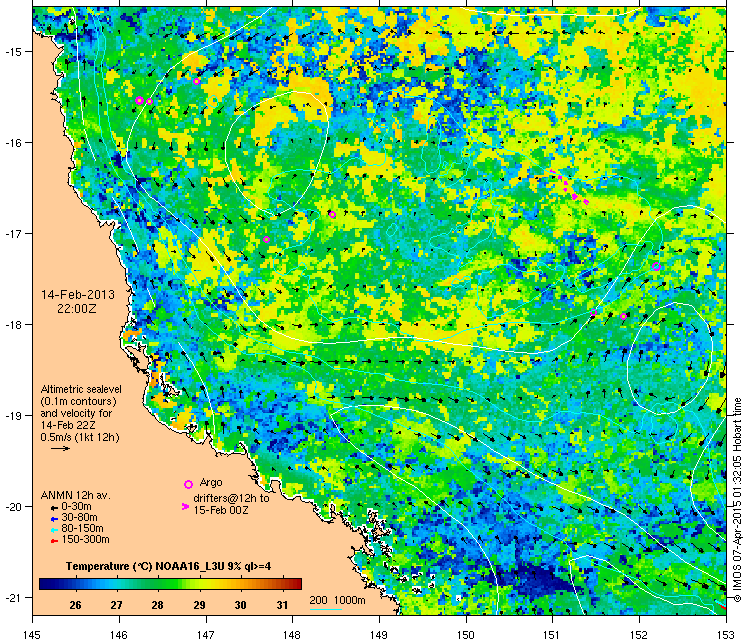The width and height of the screenshot is (750, 640).
Task: Click the magenta drifter track near 151E, 16.5S
Action: point(569,188)
